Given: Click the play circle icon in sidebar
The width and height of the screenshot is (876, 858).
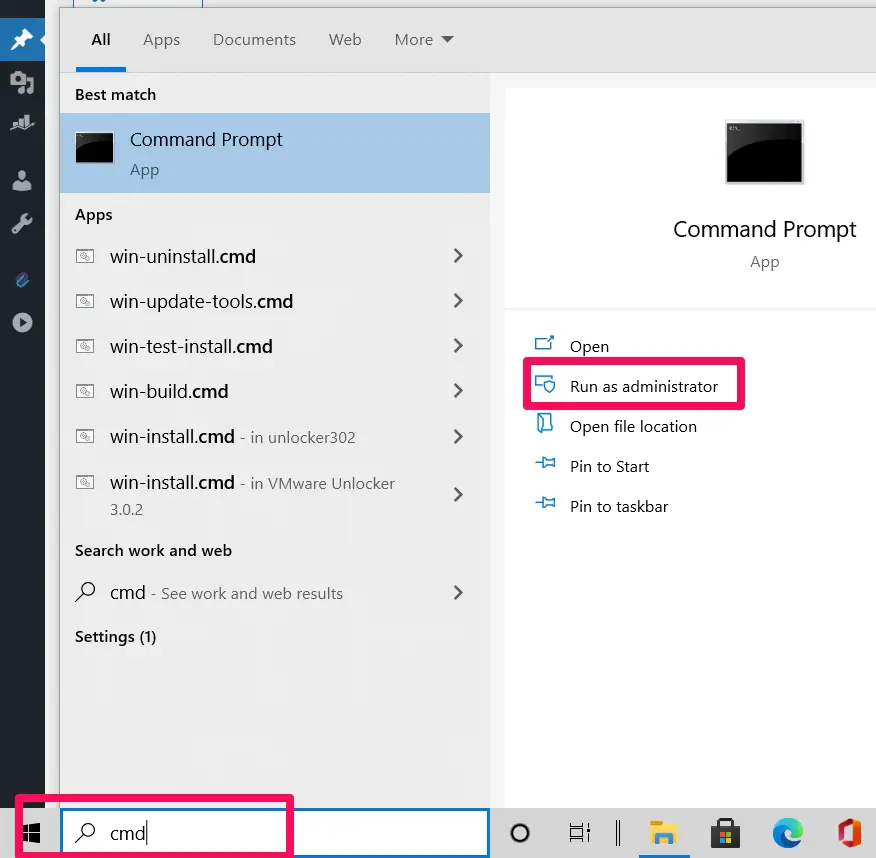Looking at the screenshot, I should click(22, 322).
